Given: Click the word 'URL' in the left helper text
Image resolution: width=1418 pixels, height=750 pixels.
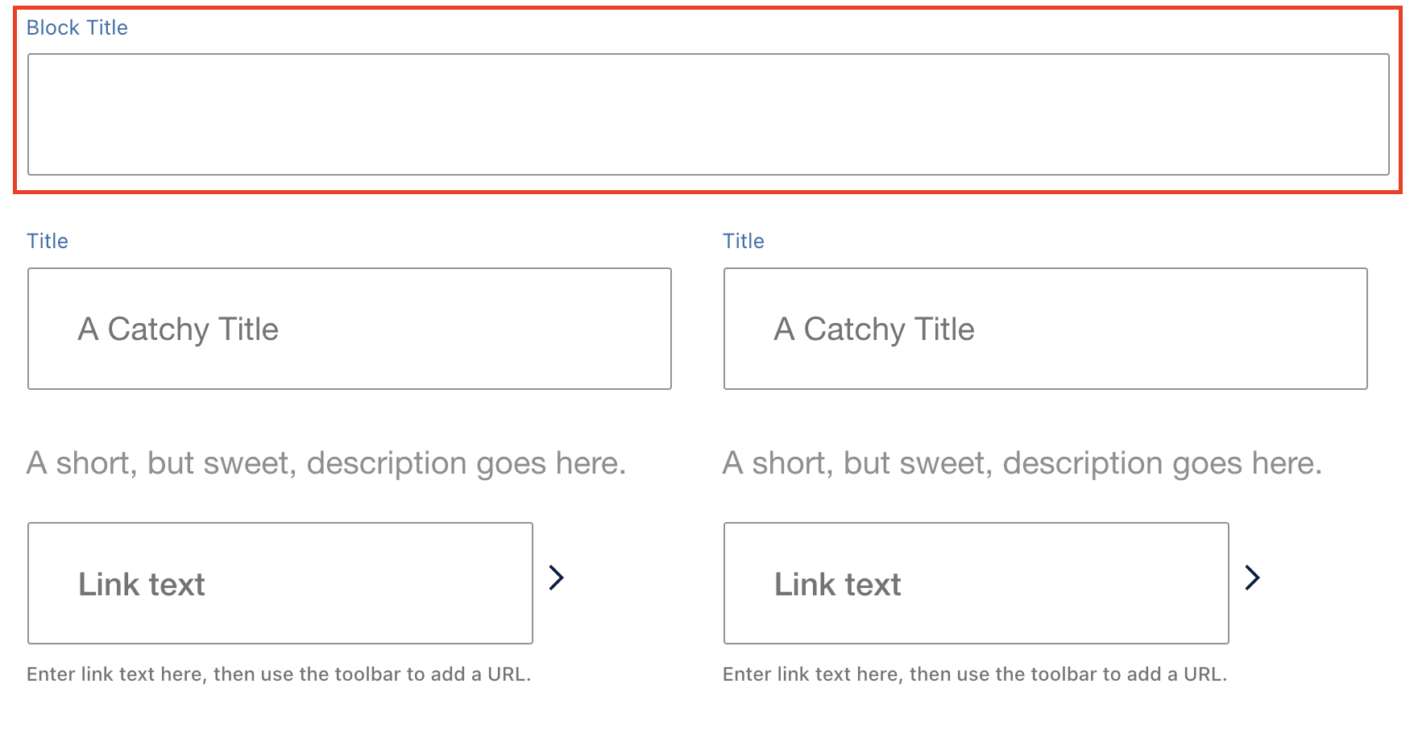Looking at the screenshot, I should click(x=506, y=674).
